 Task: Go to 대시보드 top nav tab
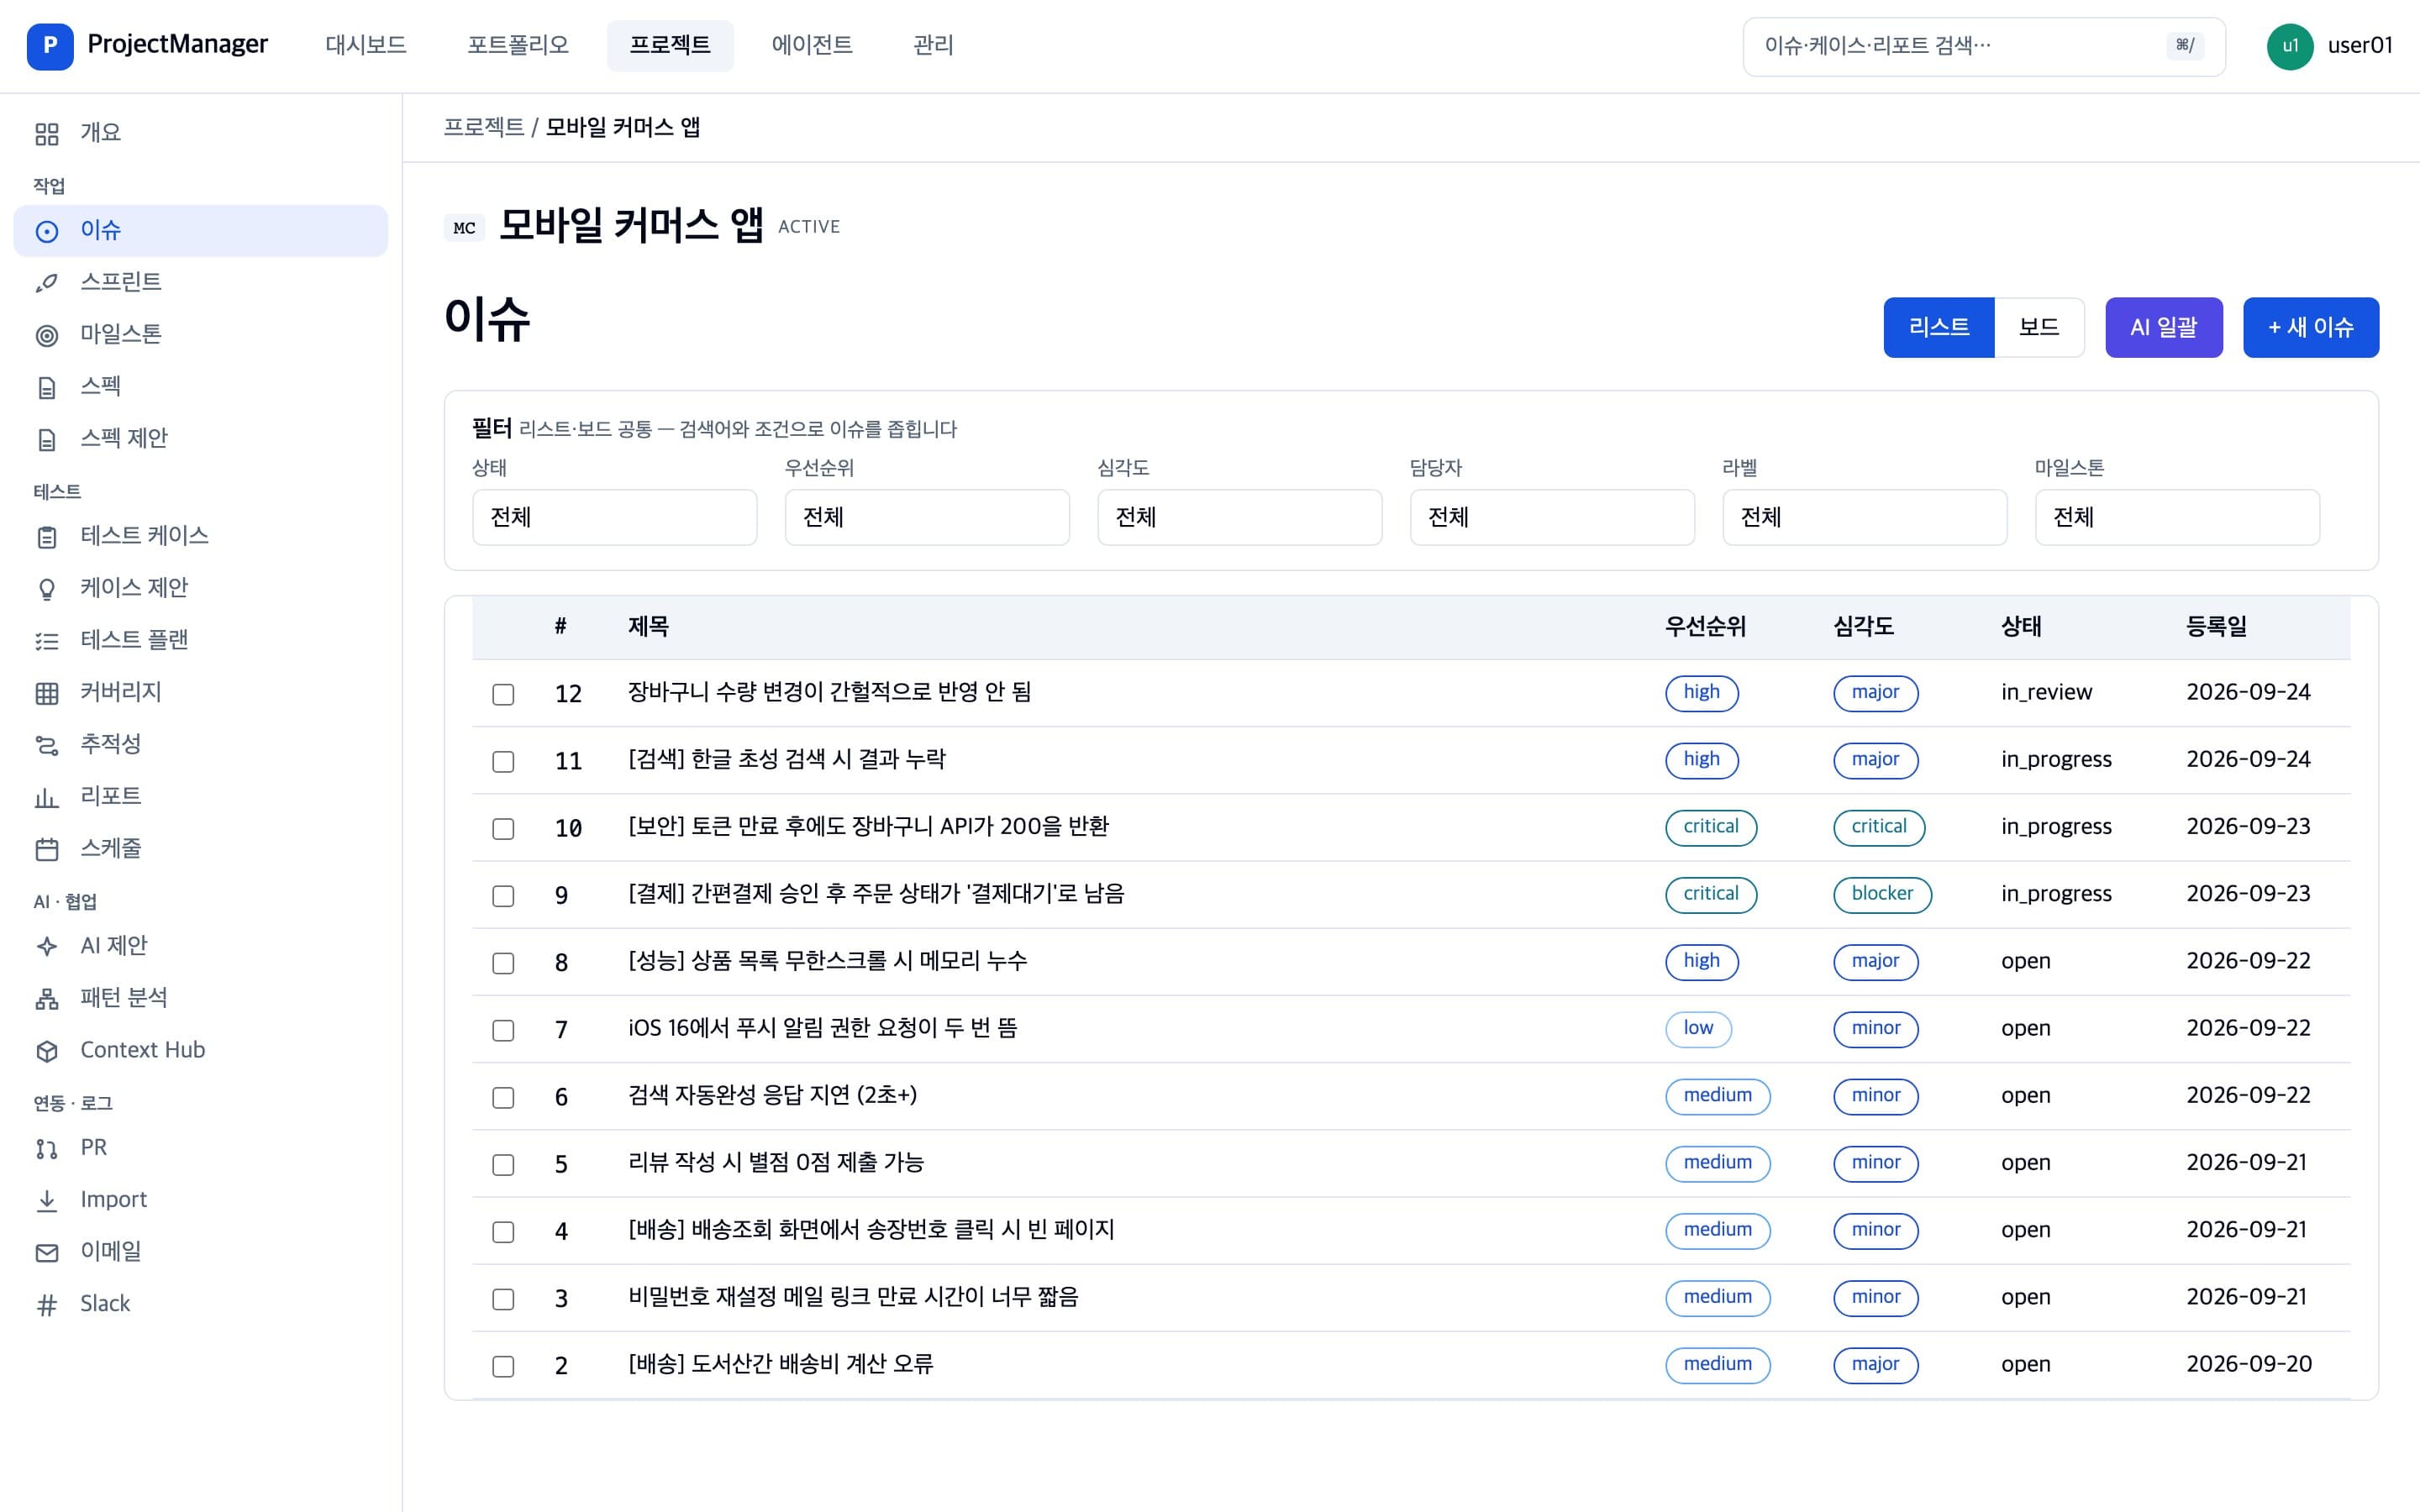(x=366, y=45)
